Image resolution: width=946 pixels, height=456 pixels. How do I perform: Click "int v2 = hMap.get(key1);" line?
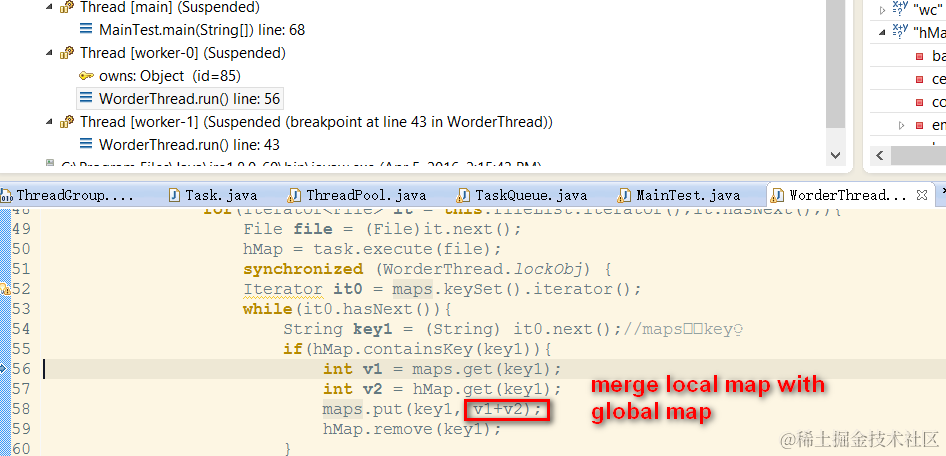(x=442, y=389)
